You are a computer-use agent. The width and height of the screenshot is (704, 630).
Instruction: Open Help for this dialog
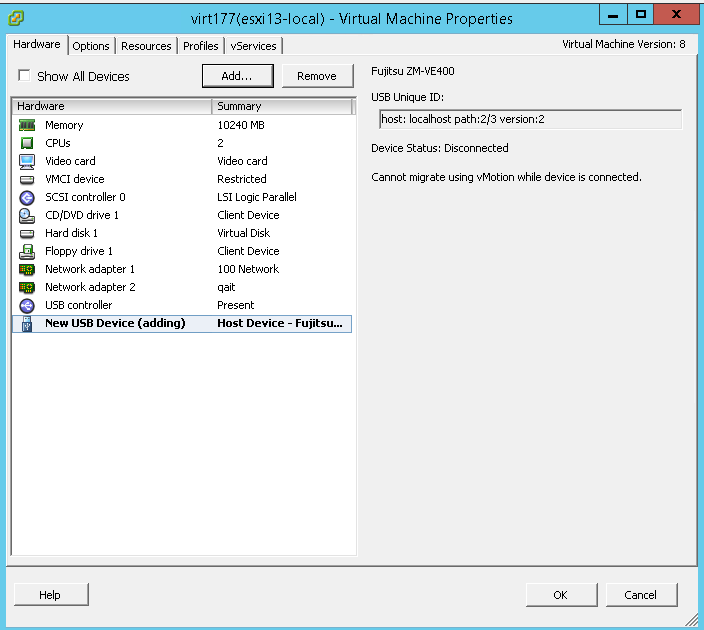coord(51,595)
